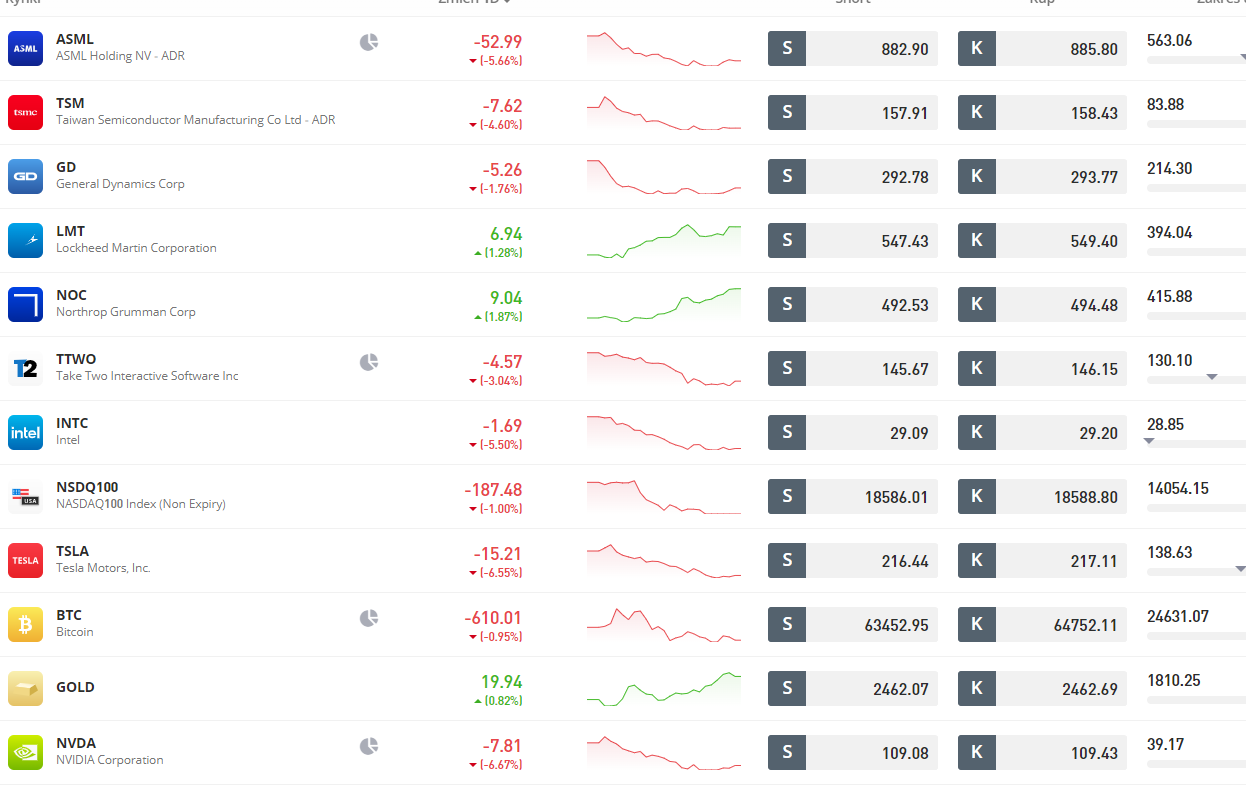Click the pie chart icon beside ASML
This screenshot has height=788, width=1246.
pos(369,42)
